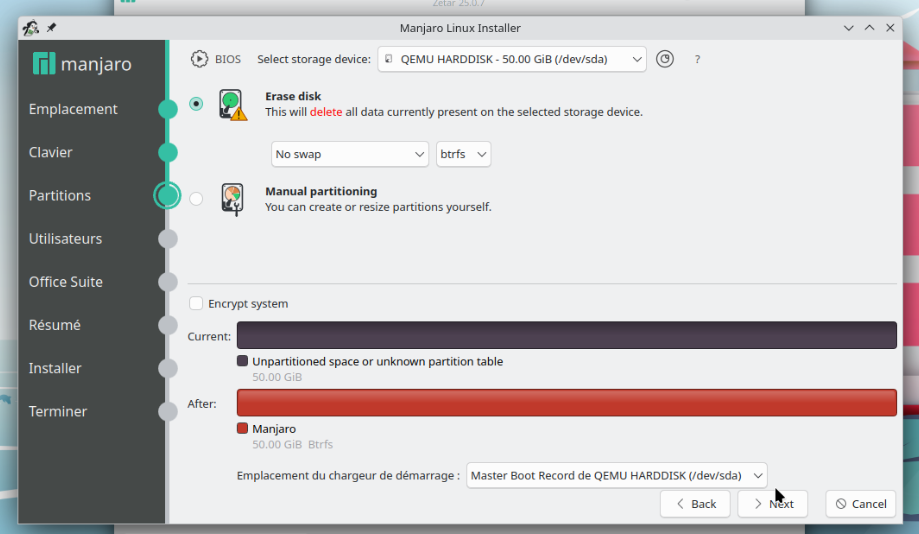919x534 pixels.
Task: Click the red Manjaro partition bar
Action: click(x=567, y=403)
